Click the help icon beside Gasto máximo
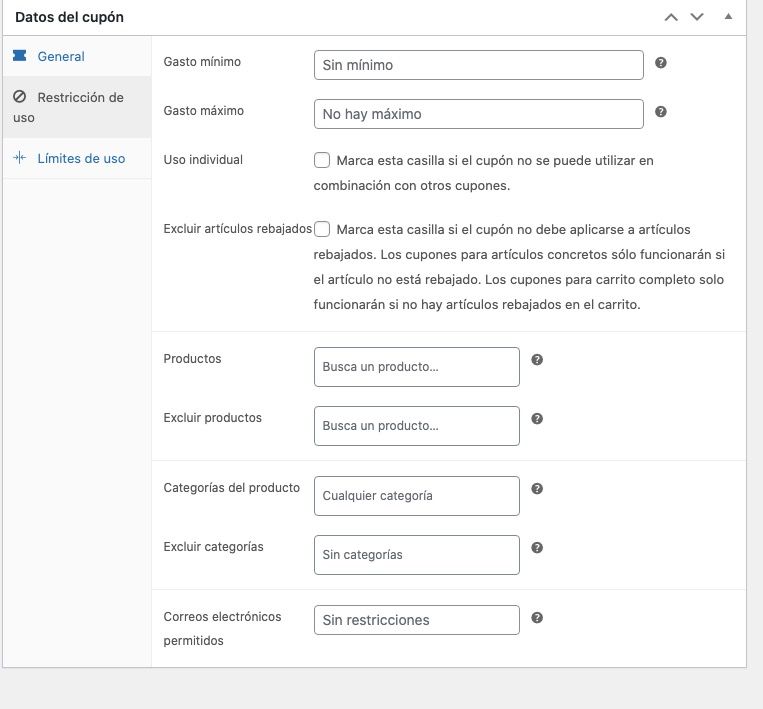The width and height of the screenshot is (763, 709). (x=660, y=112)
